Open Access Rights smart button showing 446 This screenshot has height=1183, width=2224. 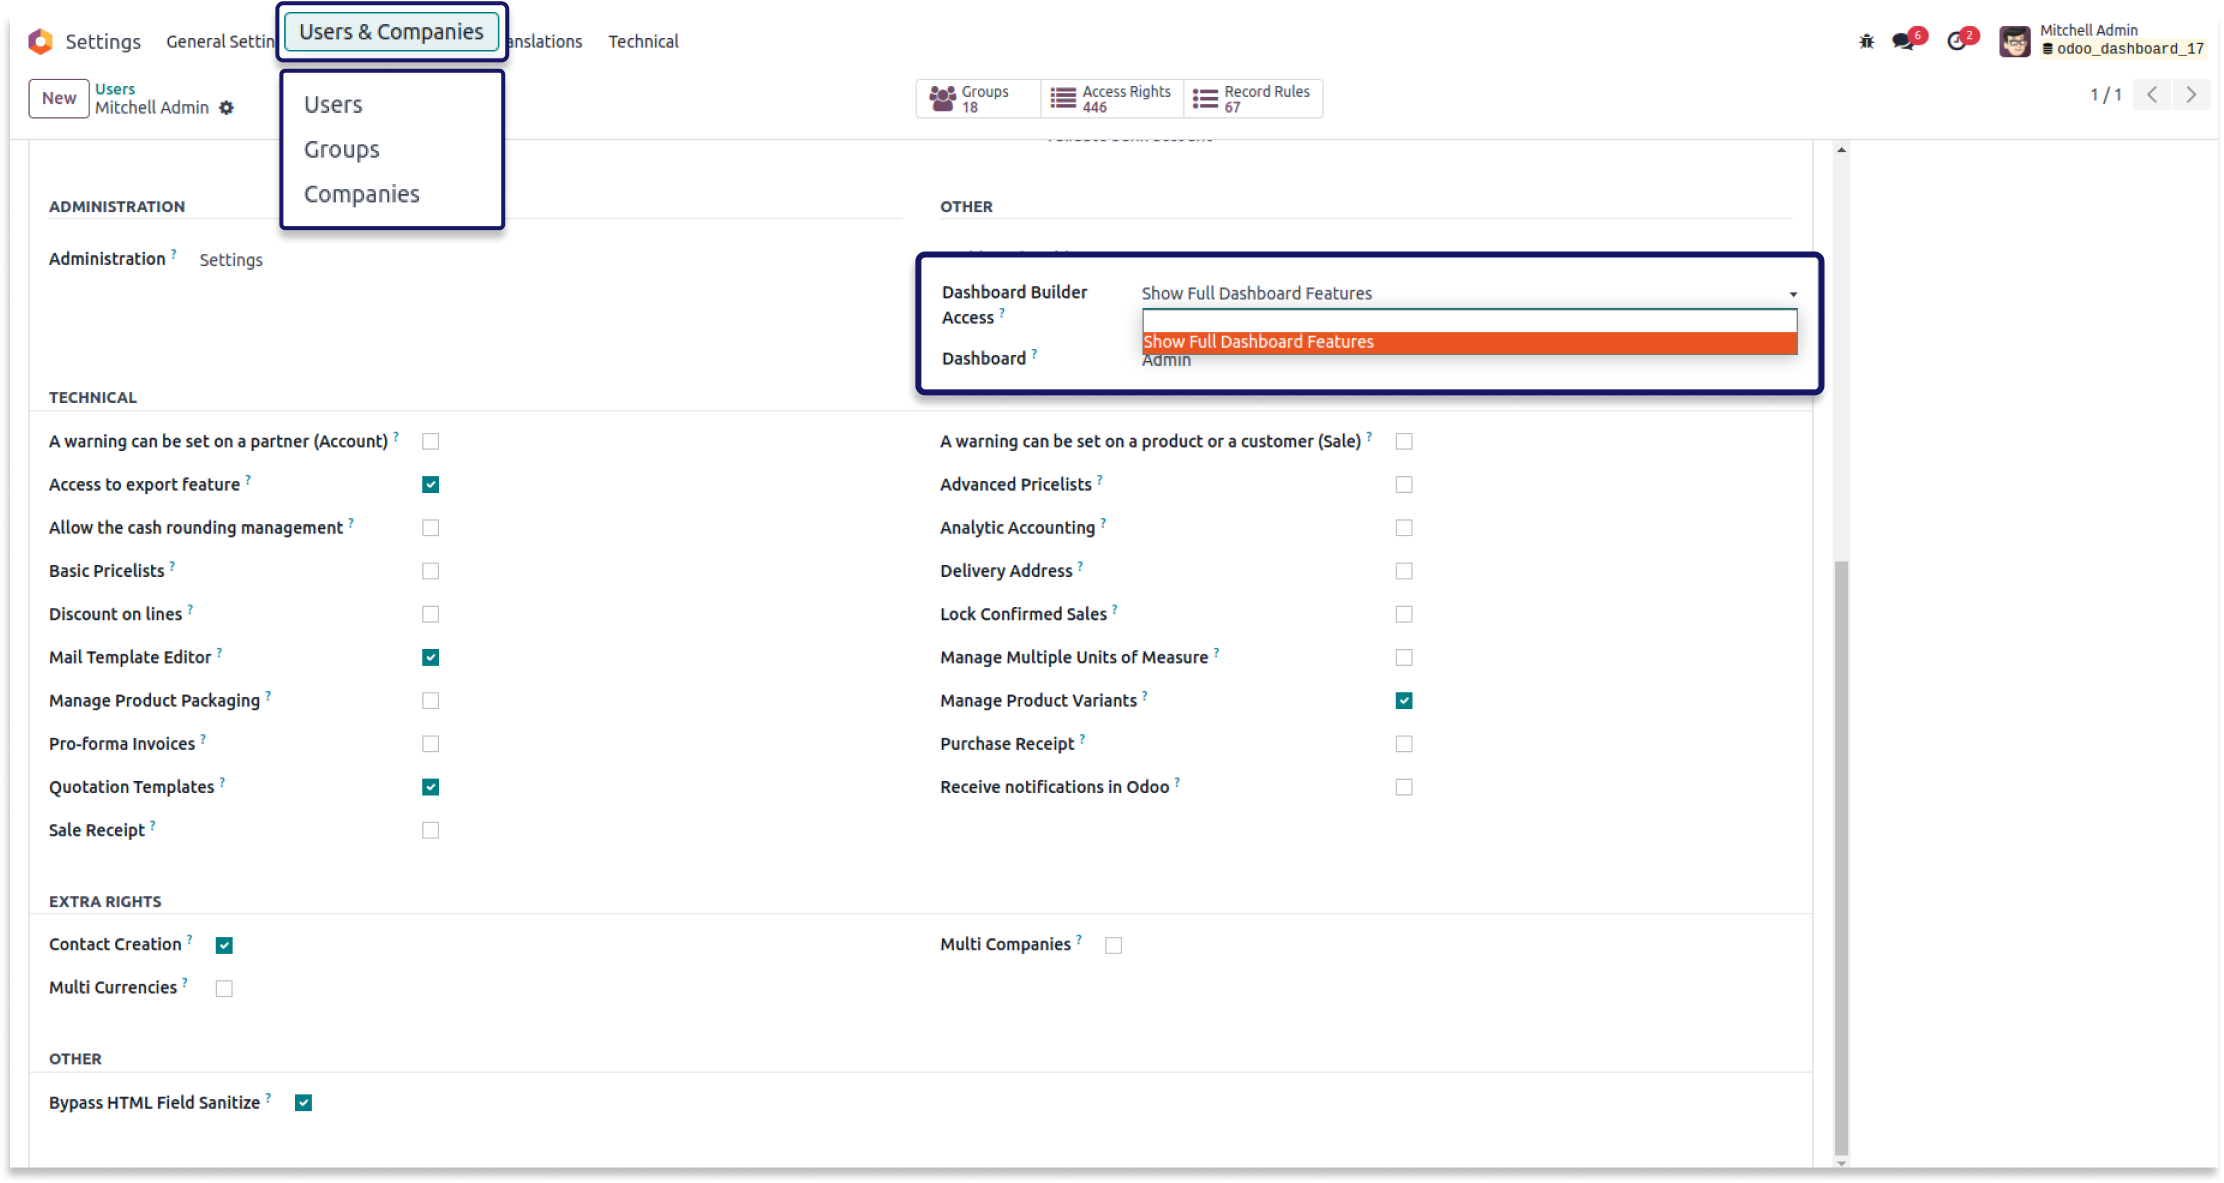(1112, 98)
